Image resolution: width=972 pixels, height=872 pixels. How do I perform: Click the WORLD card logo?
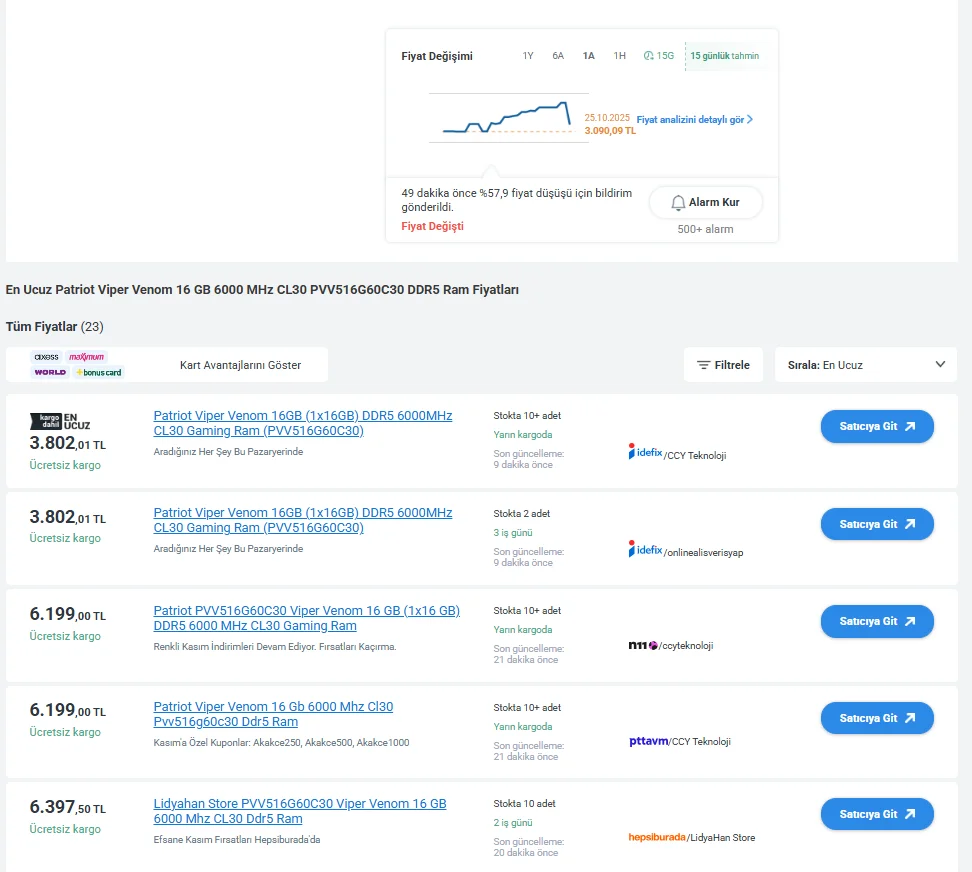tap(50, 372)
